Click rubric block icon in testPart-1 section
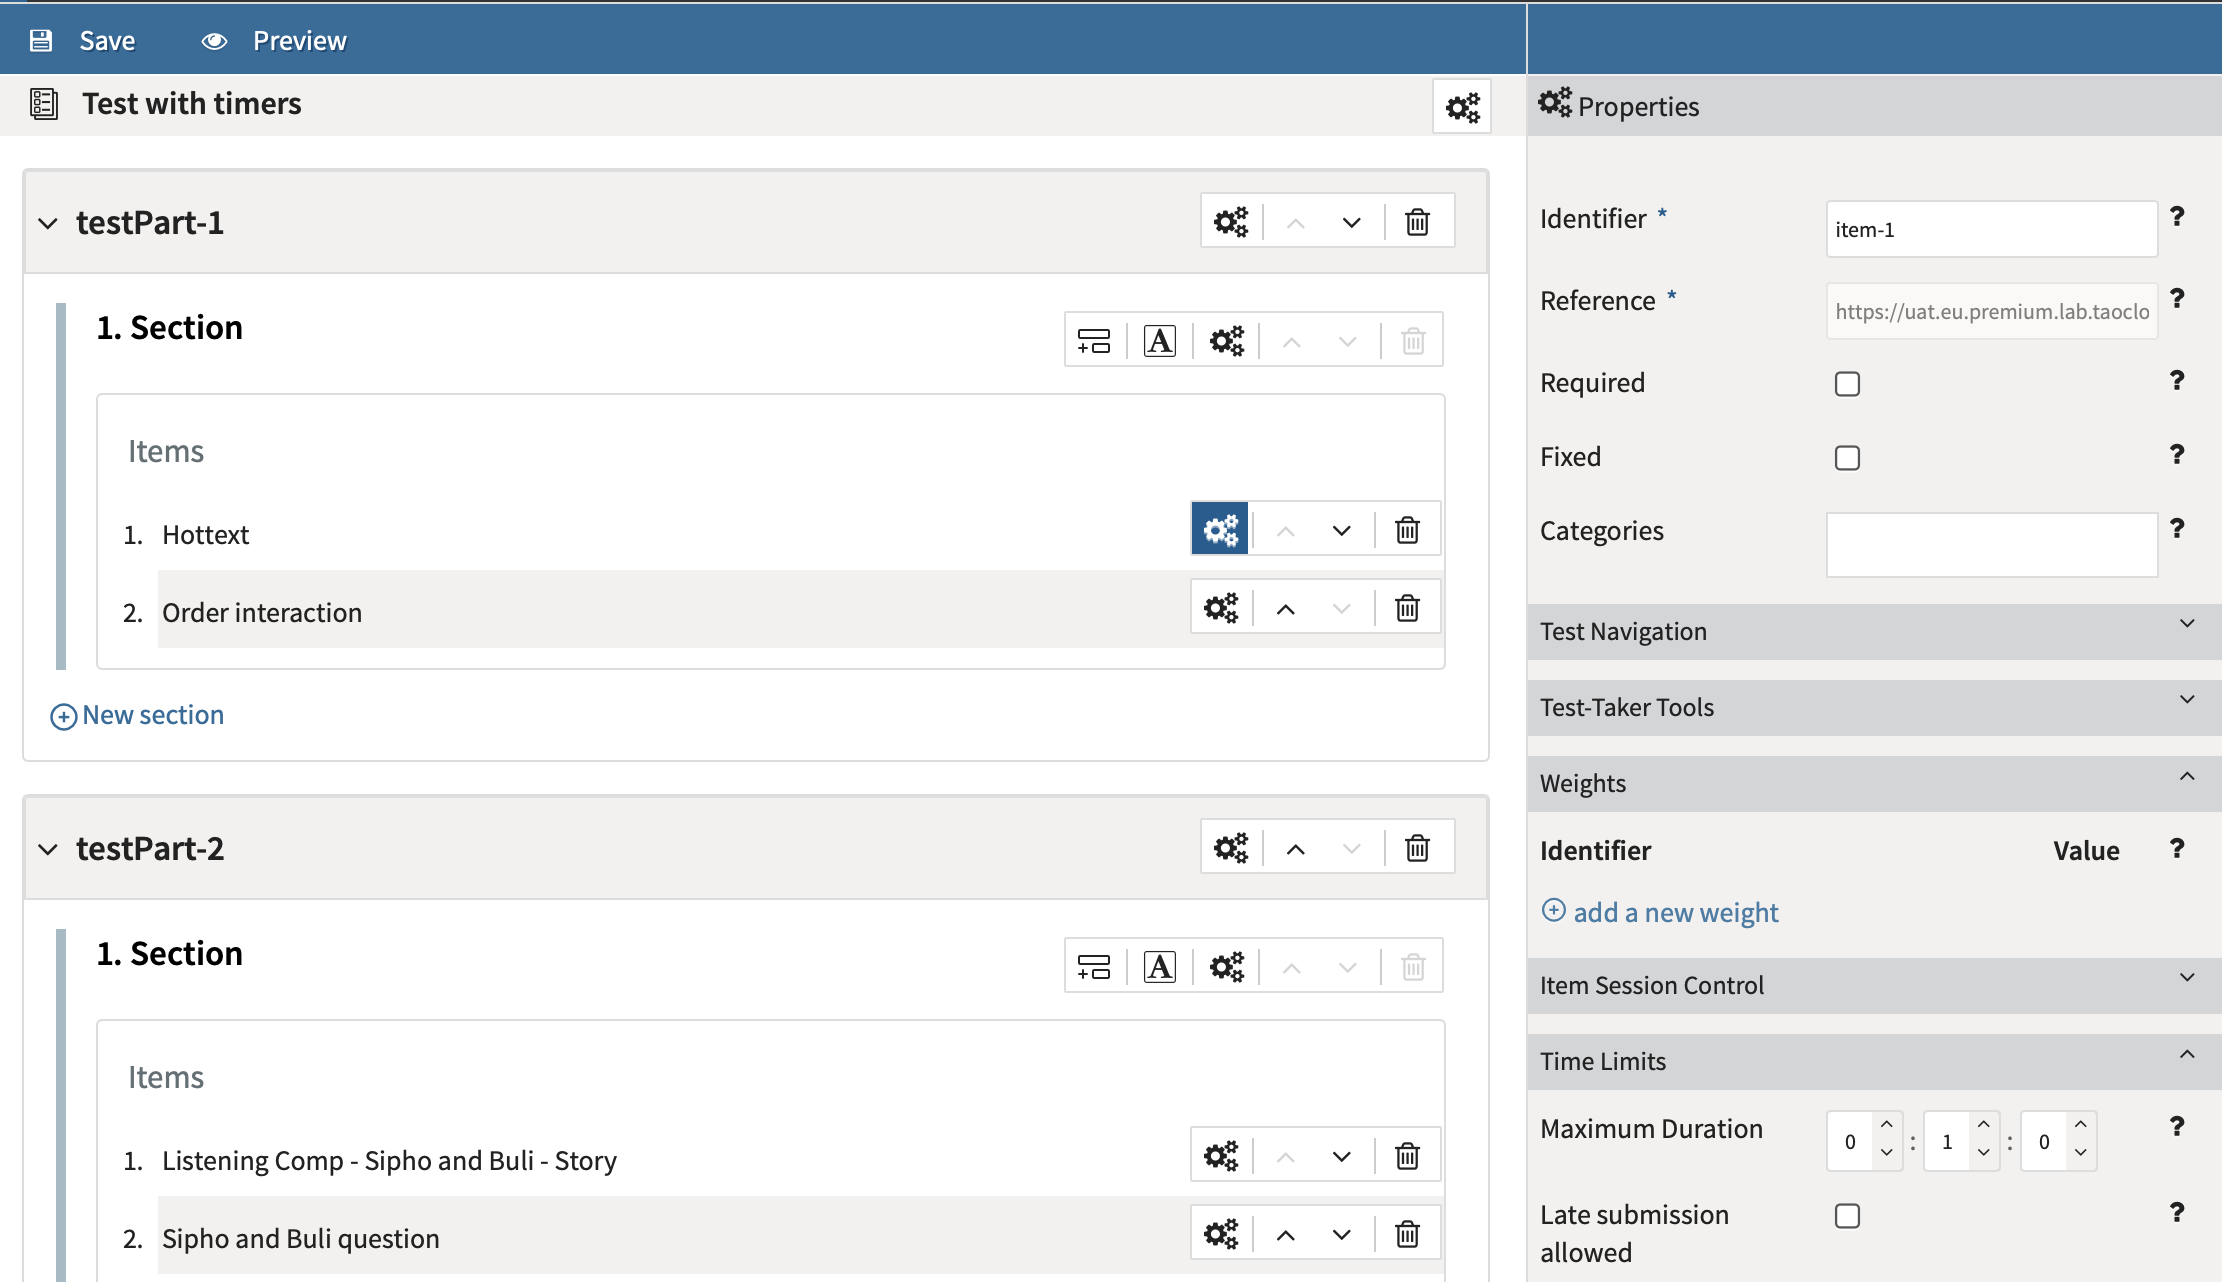 point(1159,341)
